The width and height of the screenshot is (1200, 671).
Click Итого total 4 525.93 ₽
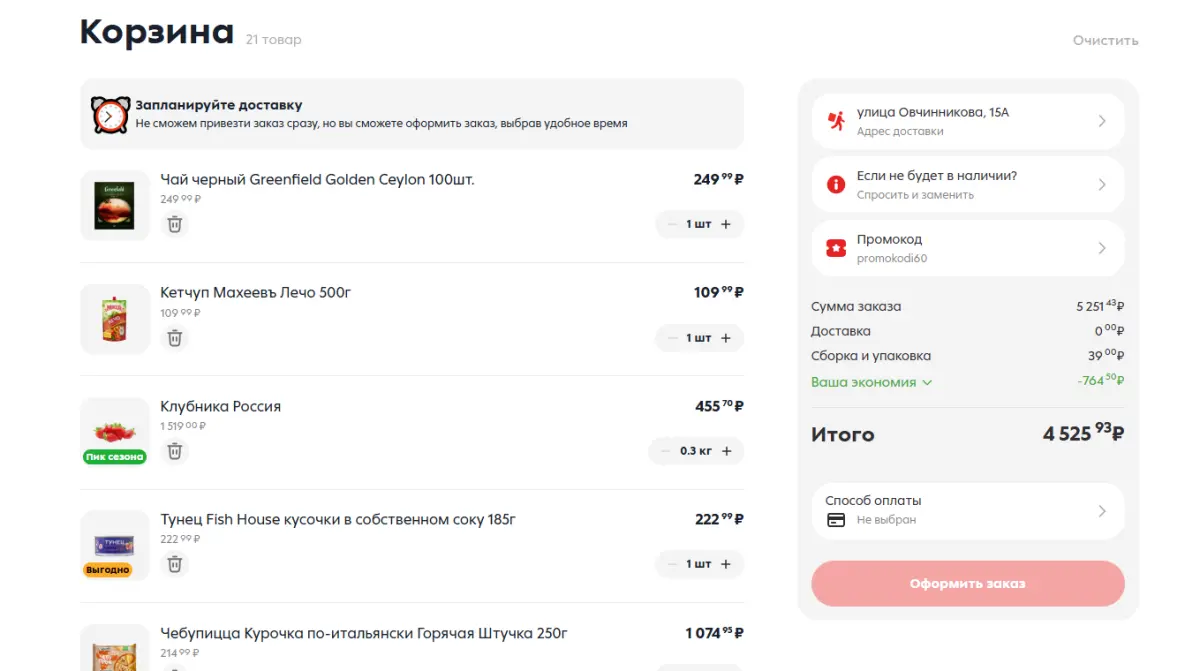[1084, 434]
